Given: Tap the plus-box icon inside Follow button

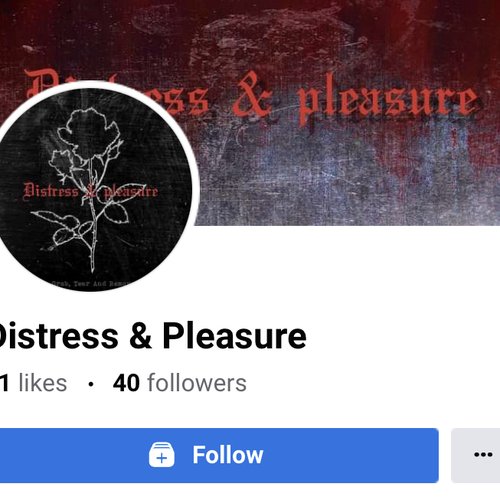Looking at the screenshot, I should coord(161,455).
